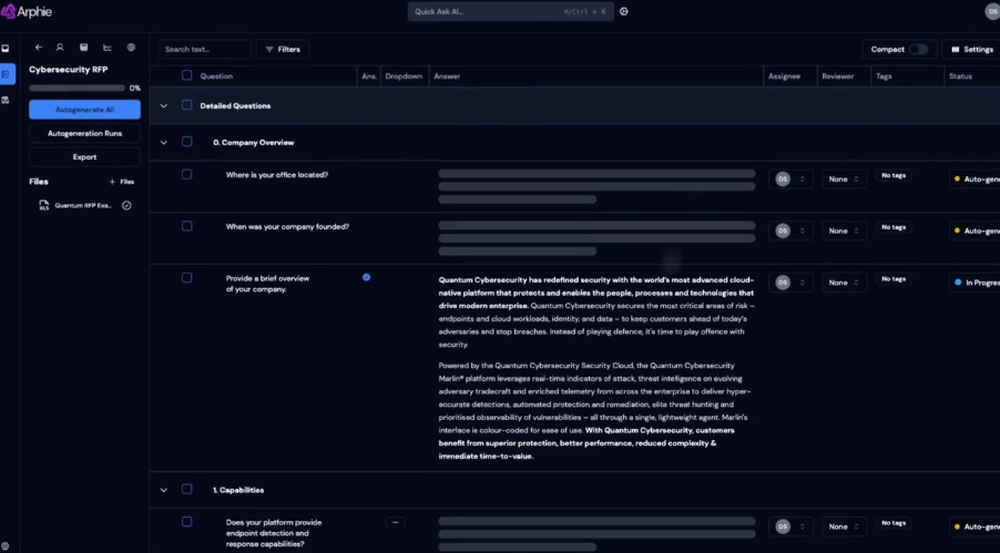
Task: Open the dash dropdown in the endpoint detection row
Action: click(x=395, y=522)
